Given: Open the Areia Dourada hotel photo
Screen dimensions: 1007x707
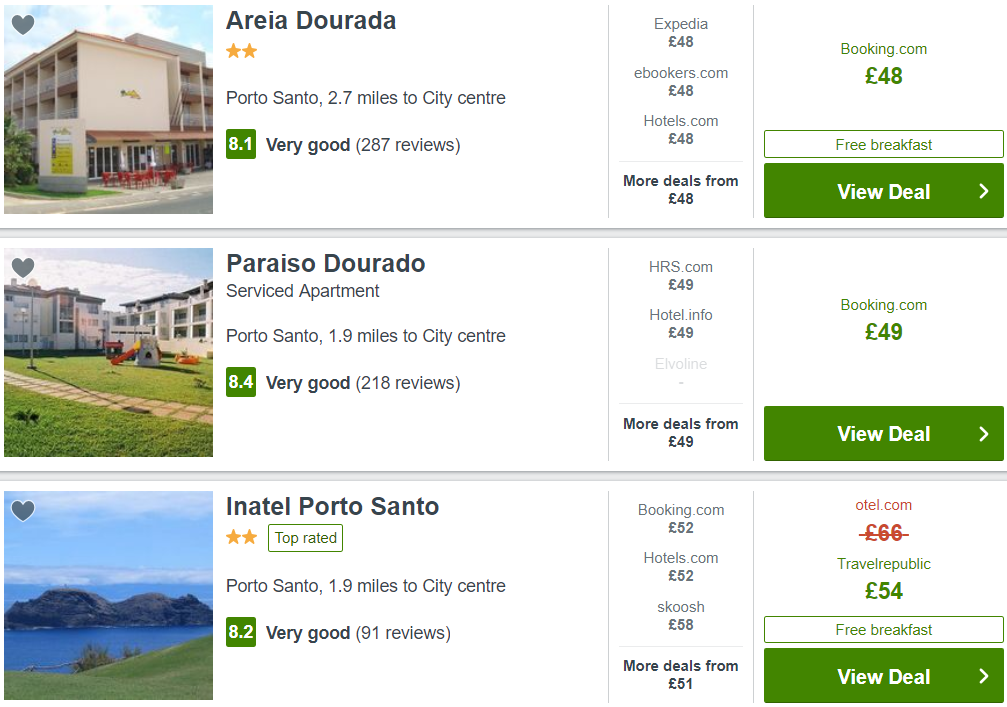Looking at the screenshot, I should pos(109,109).
